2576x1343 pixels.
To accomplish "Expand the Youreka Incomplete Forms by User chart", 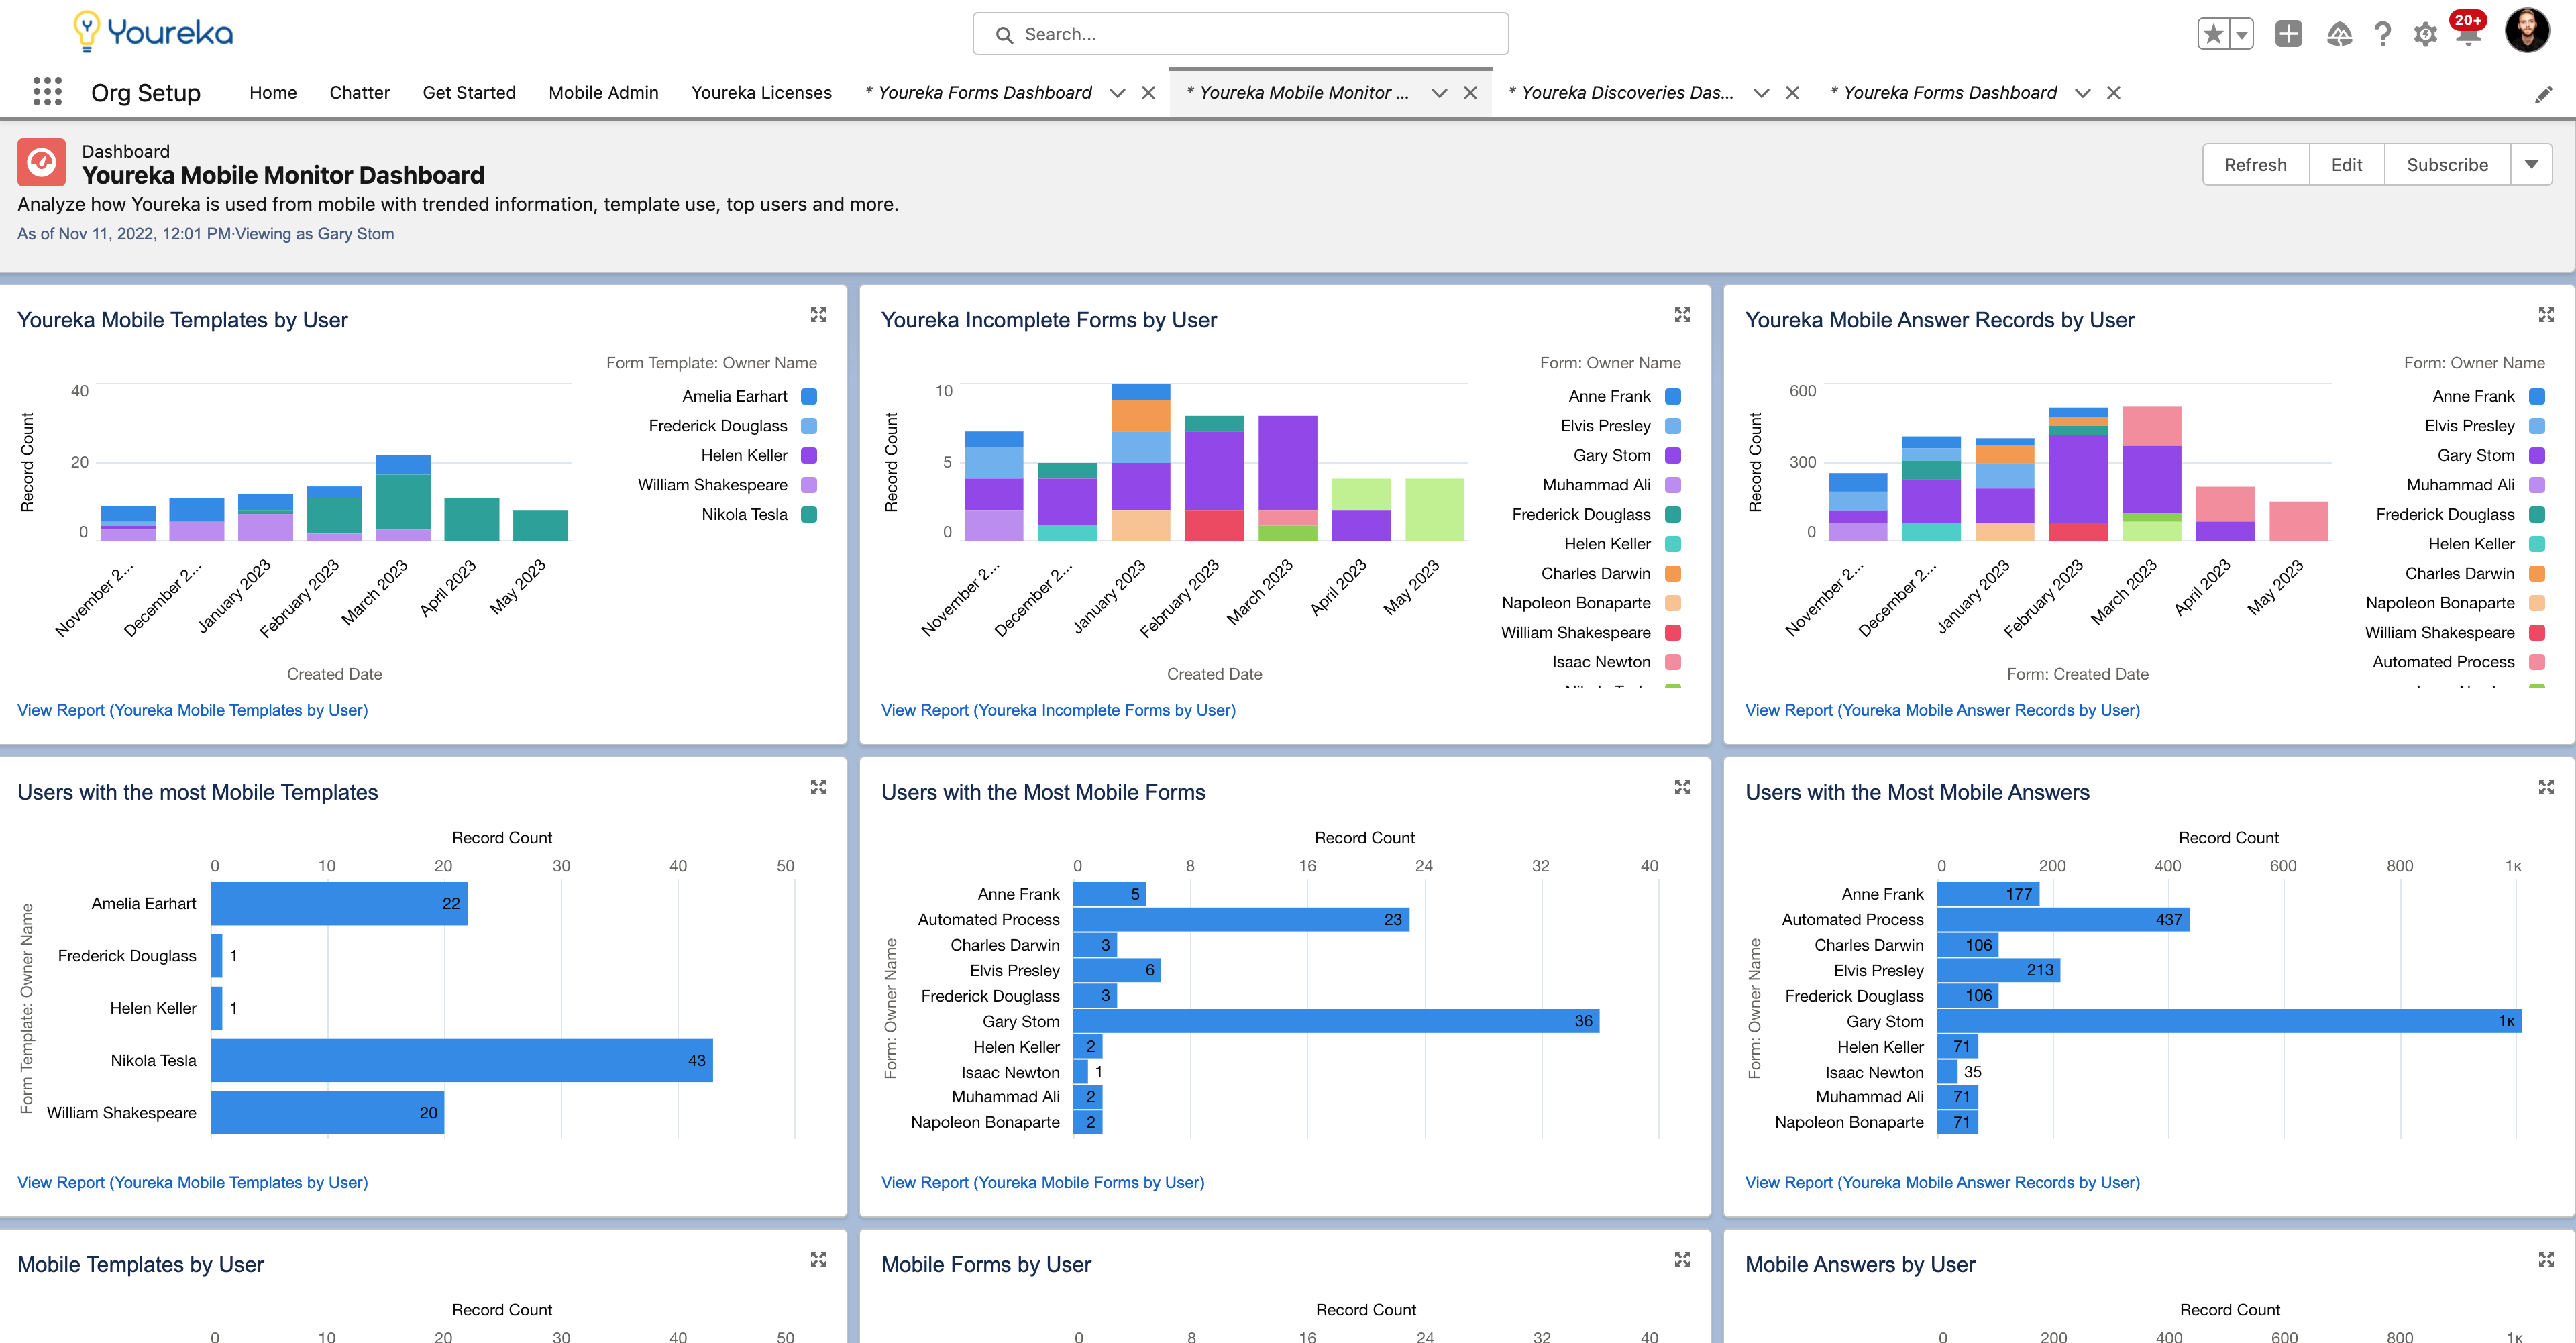I will (1682, 315).
